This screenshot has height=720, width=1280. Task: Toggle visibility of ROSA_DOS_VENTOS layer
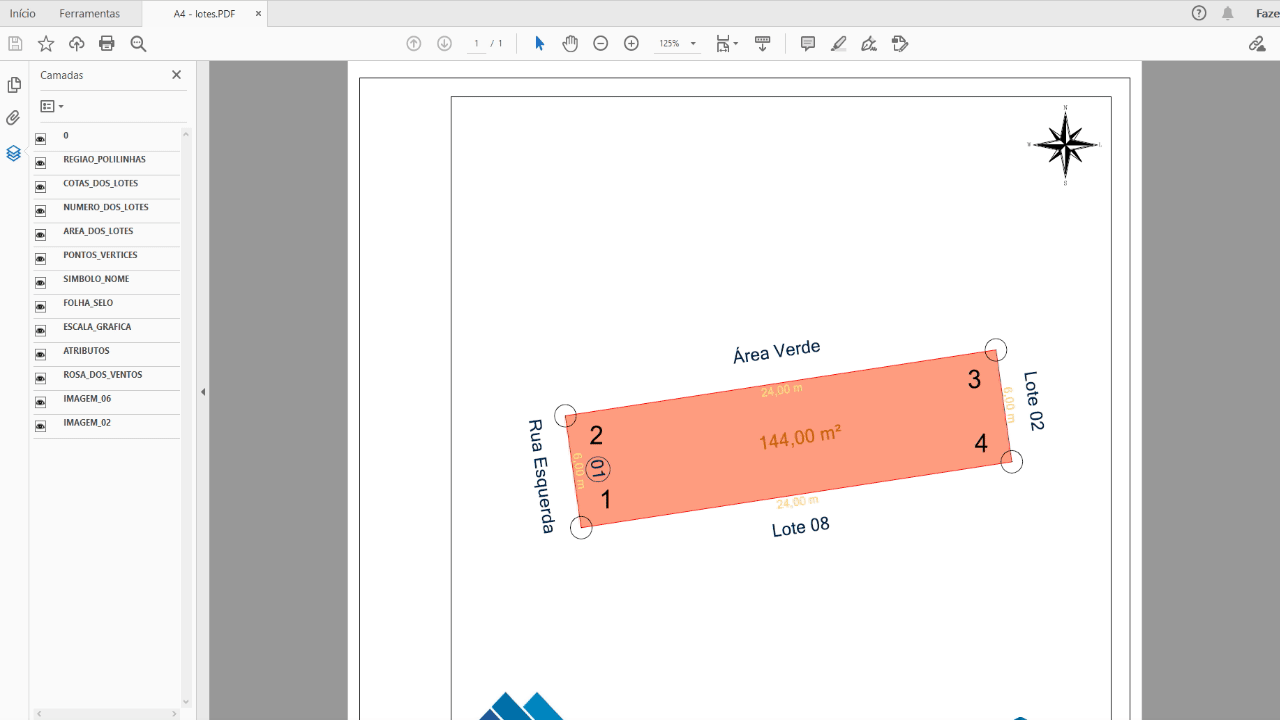[41, 378]
